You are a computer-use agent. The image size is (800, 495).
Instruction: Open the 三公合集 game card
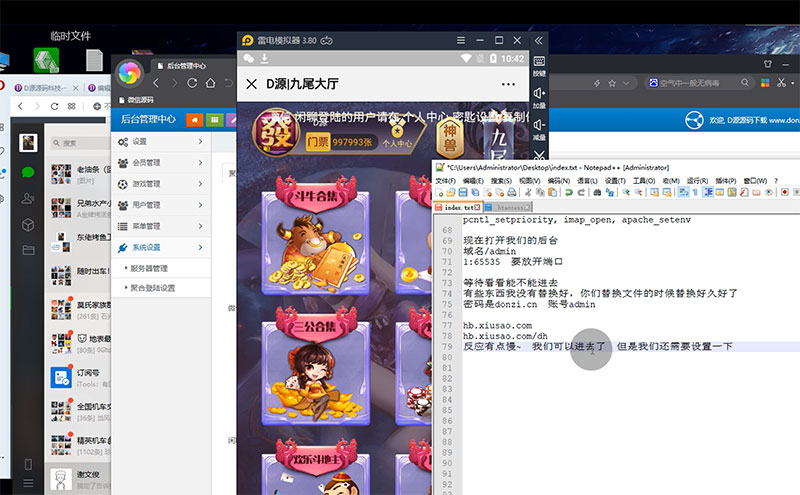click(x=315, y=366)
